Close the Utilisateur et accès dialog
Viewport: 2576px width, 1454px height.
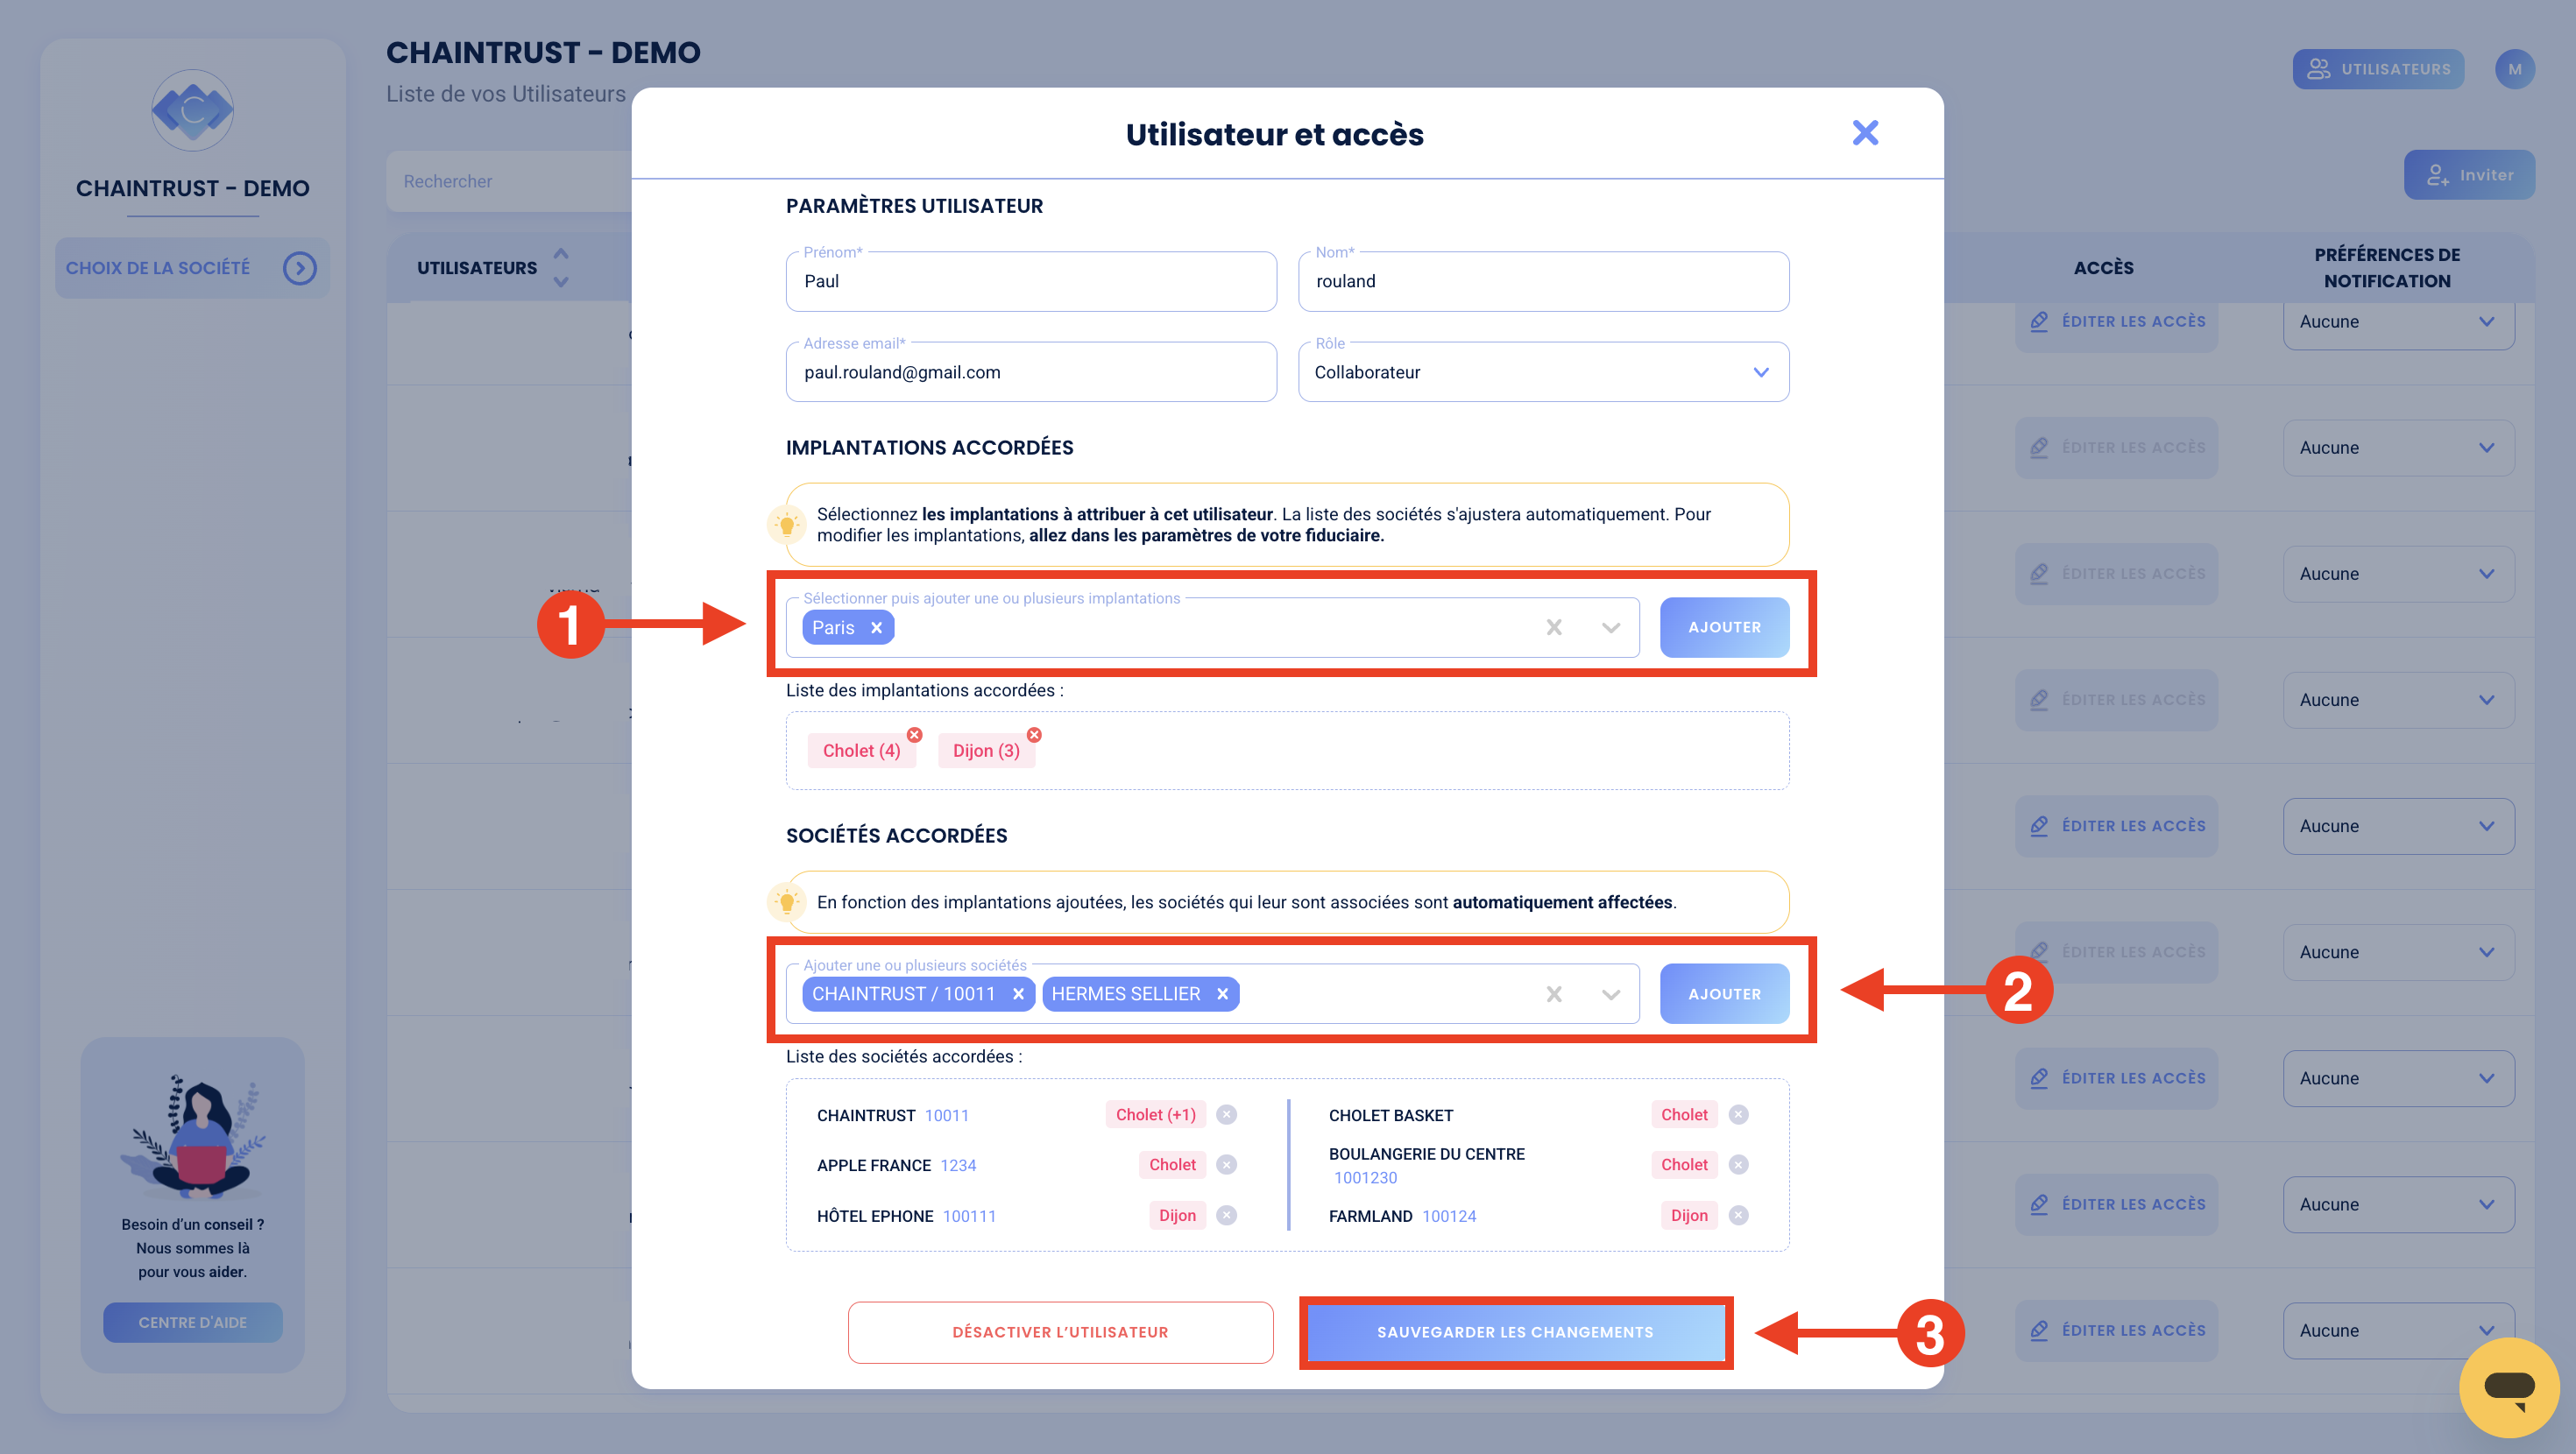coord(1865,132)
